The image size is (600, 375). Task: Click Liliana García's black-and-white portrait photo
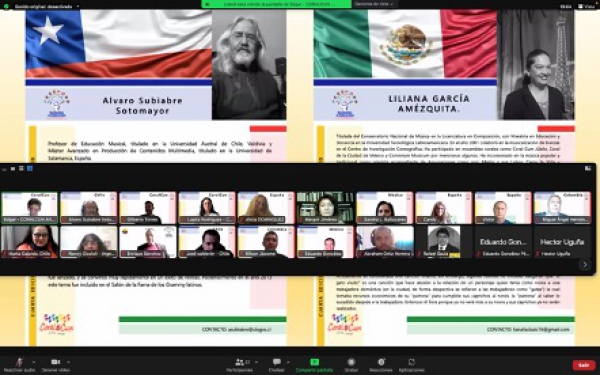pos(536,65)
